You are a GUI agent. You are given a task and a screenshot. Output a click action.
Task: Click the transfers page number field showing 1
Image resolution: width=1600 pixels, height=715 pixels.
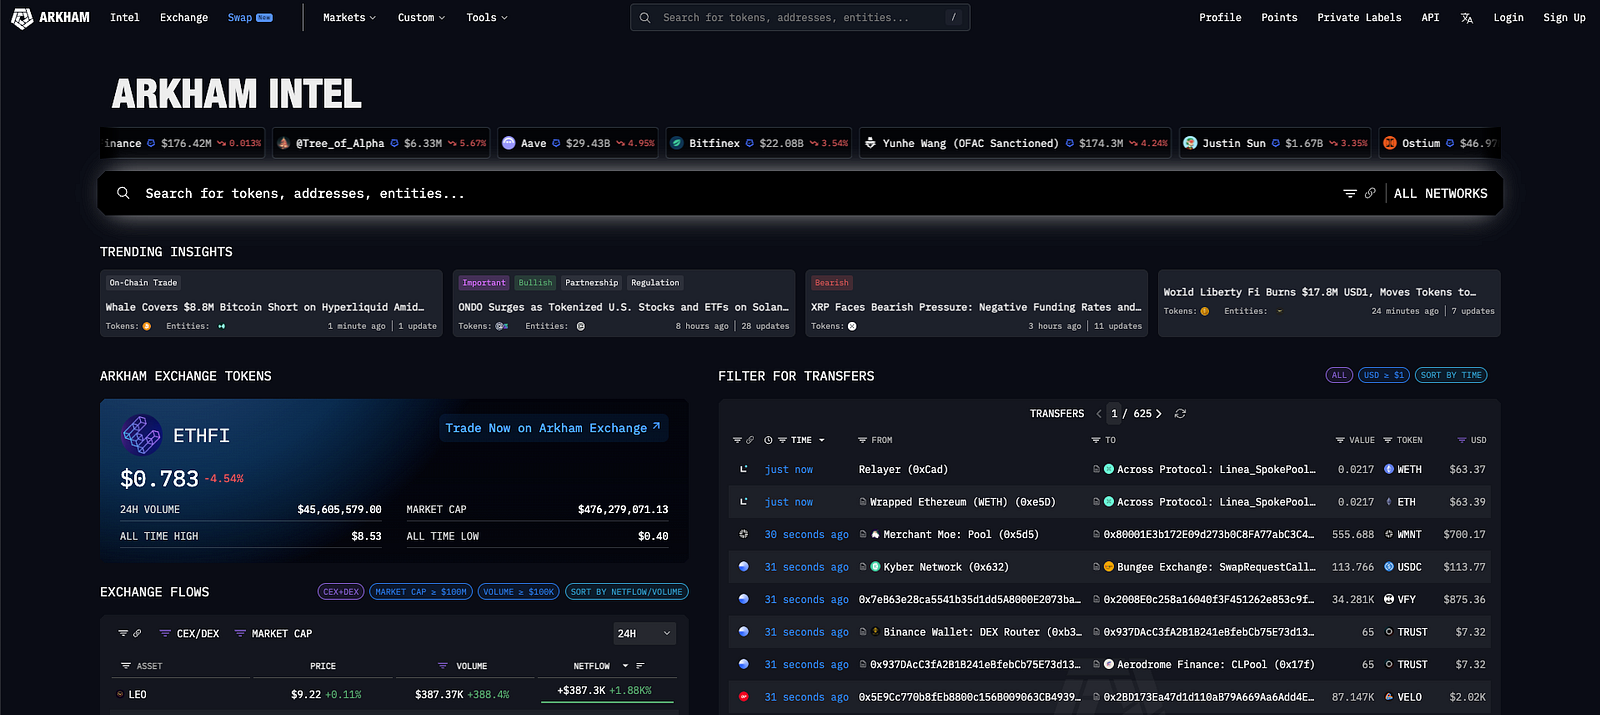click(1114, 413)
